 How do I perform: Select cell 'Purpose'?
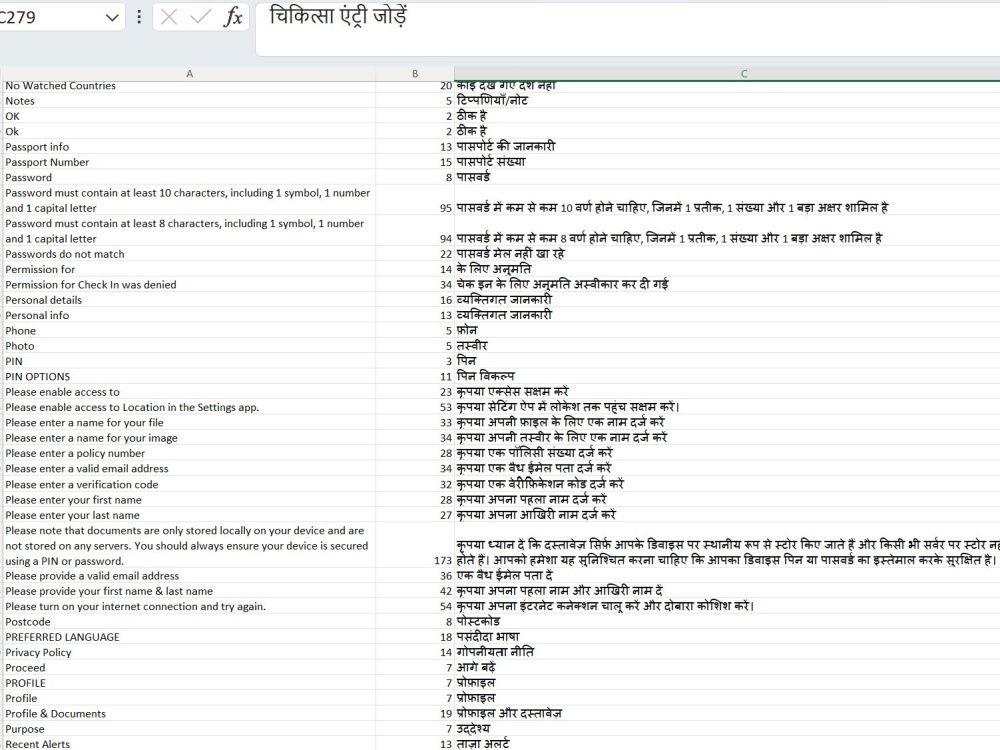tap(189, 728)
